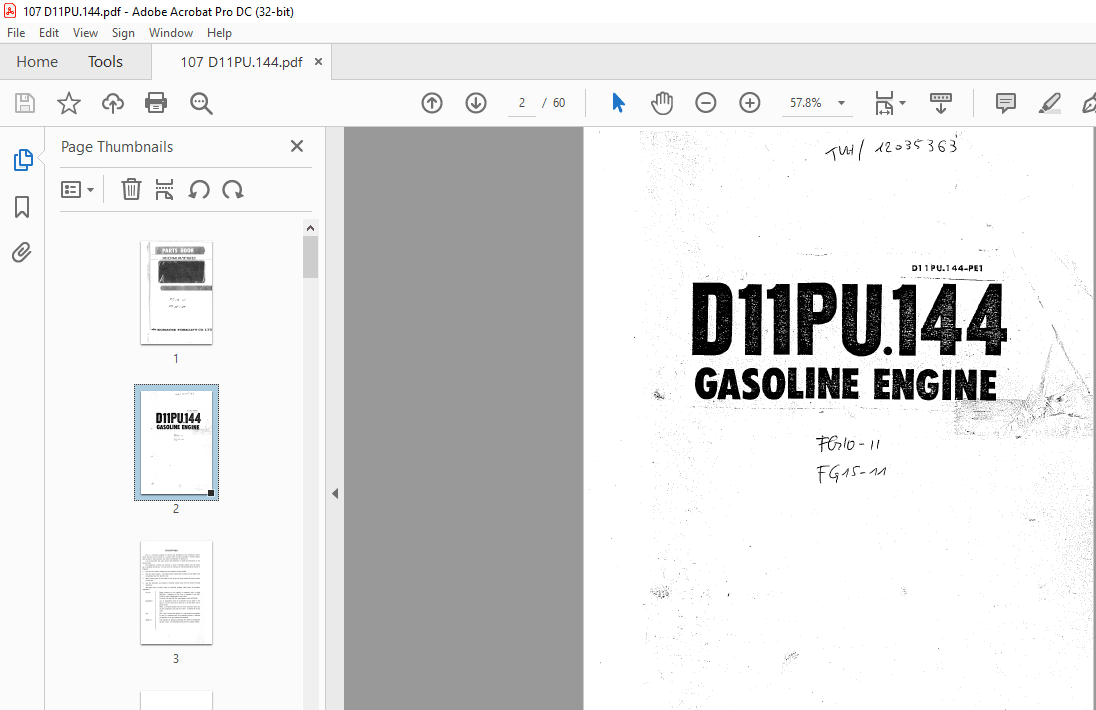Open the Window menu
Screen dimensions: 1096x710
click(x=171, y=33)
